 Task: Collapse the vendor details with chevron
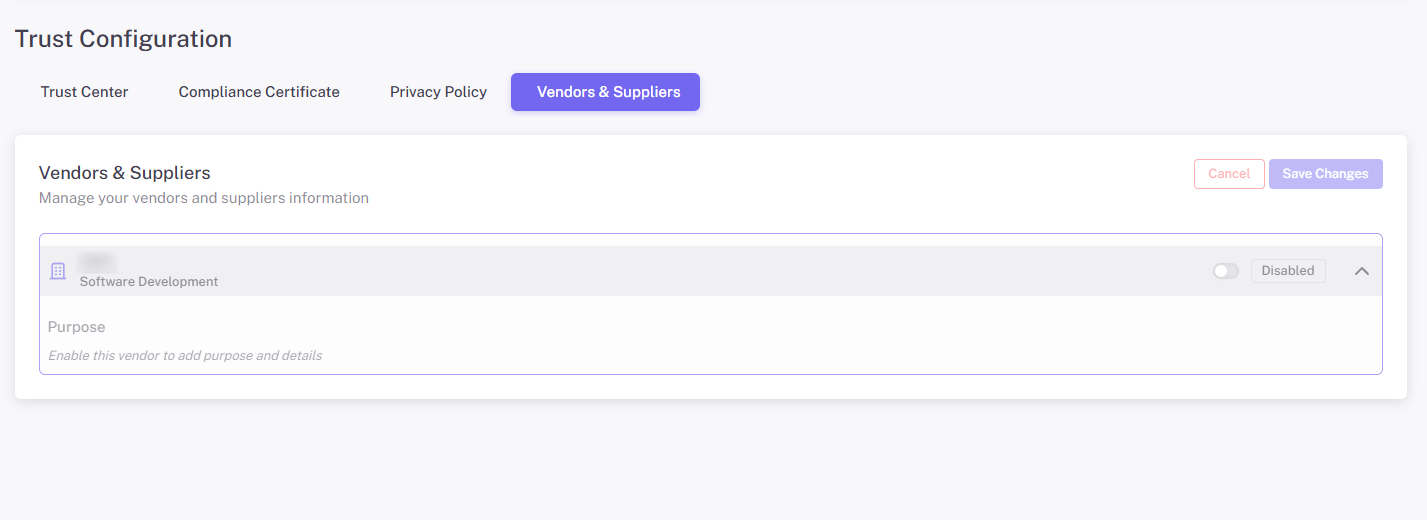point(1361,271)
